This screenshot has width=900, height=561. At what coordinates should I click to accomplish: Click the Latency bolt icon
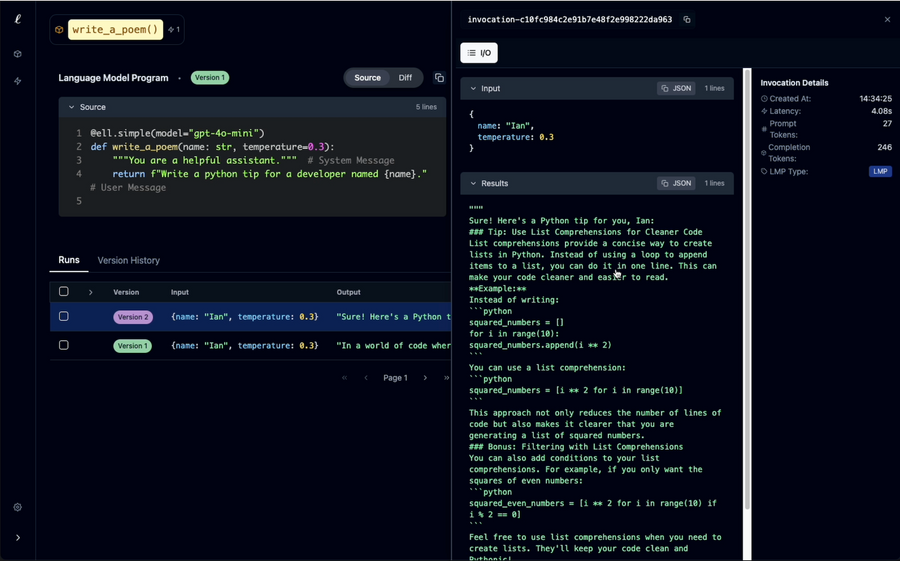[x=764, y=111]
